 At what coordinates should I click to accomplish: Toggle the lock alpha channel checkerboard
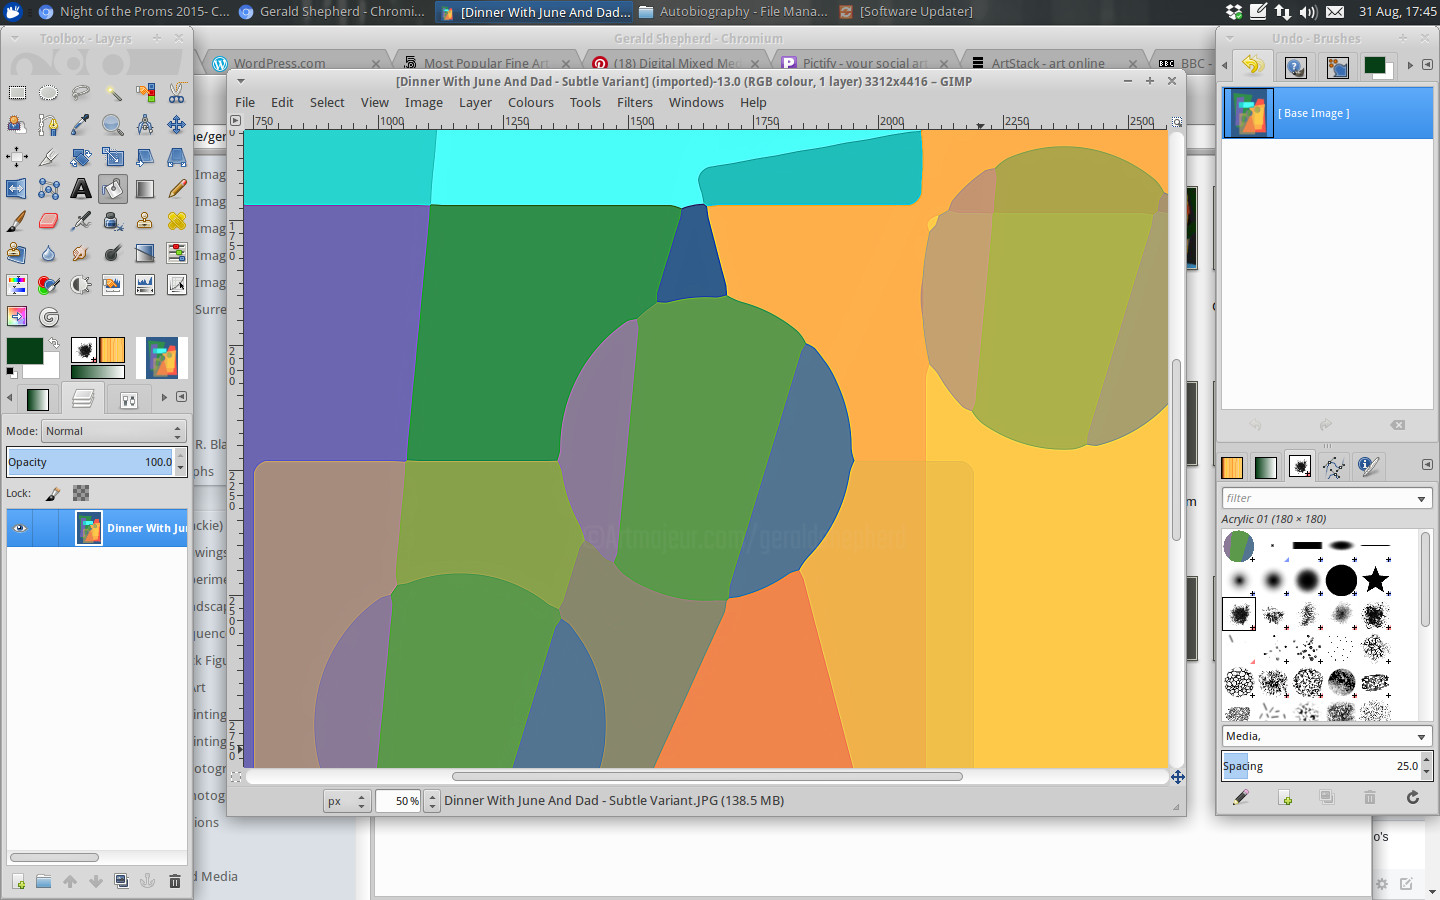pos(81,493)
